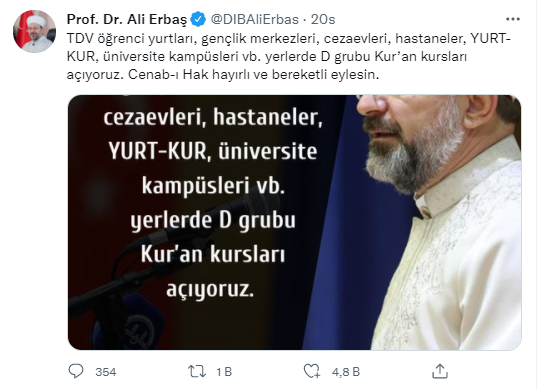View the 354 replies count
Viewport: 537px width, 390px height.
click(106, 372)
